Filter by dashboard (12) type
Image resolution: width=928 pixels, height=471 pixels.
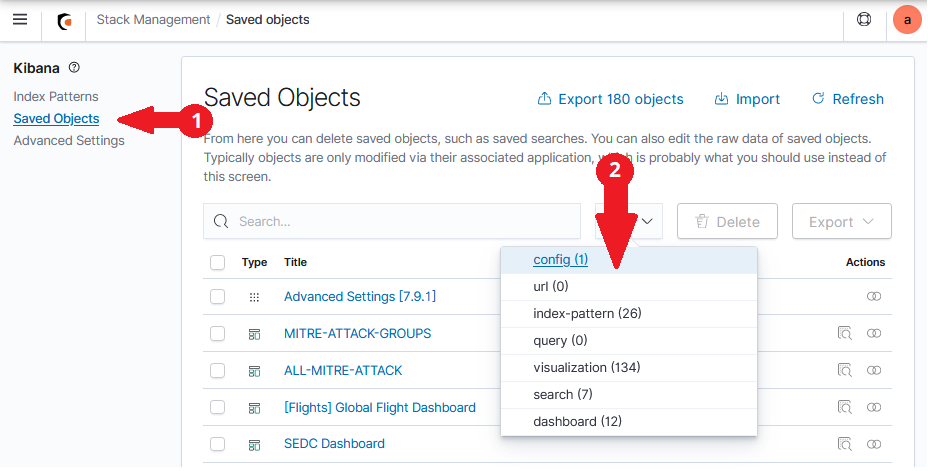629,422
